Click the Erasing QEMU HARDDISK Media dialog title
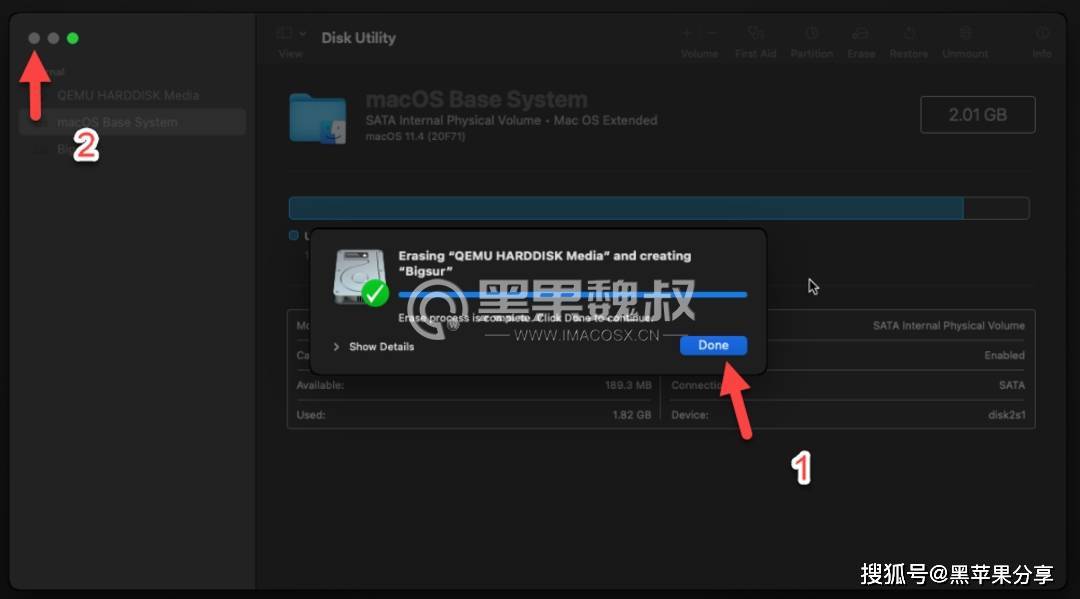This screenshot has height=599, width=1080. 544,263
